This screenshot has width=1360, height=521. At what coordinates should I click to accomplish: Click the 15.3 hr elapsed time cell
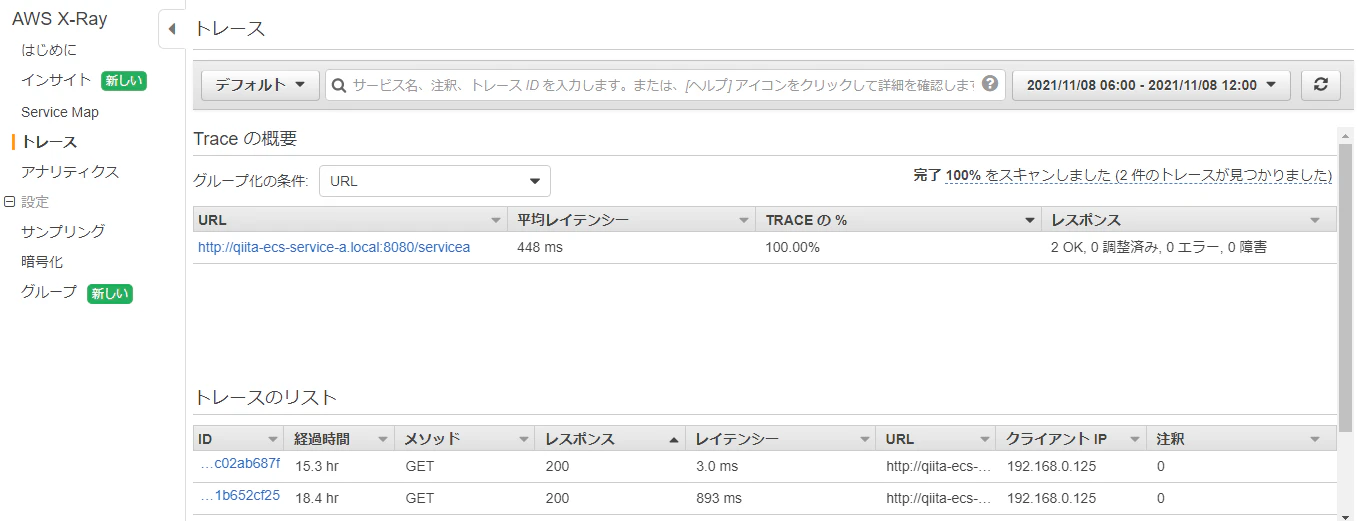point(317,467)
